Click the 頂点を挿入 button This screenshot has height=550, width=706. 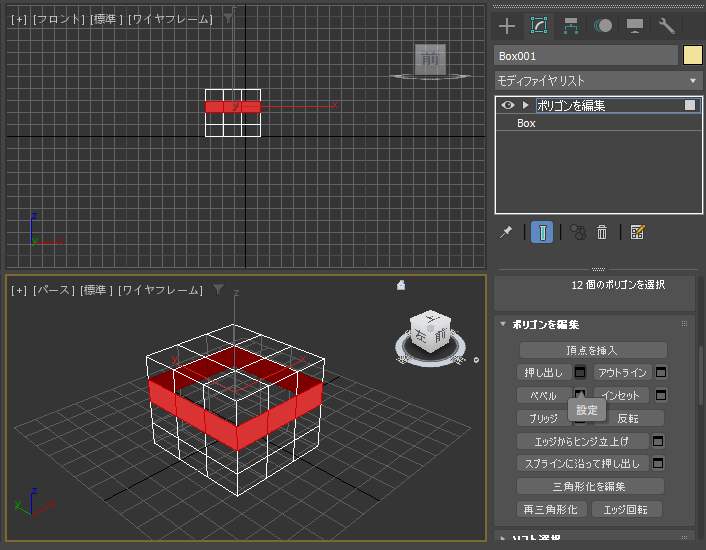pos(593,350)
